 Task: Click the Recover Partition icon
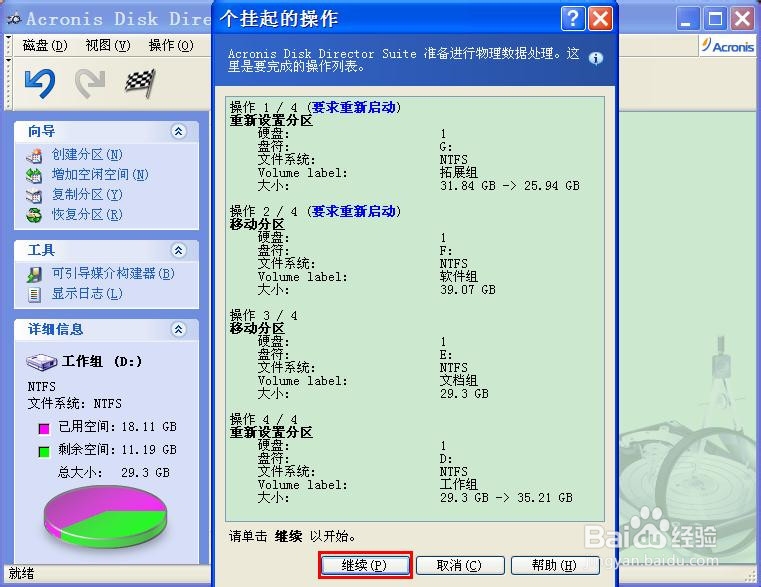(x=34, y=215)
